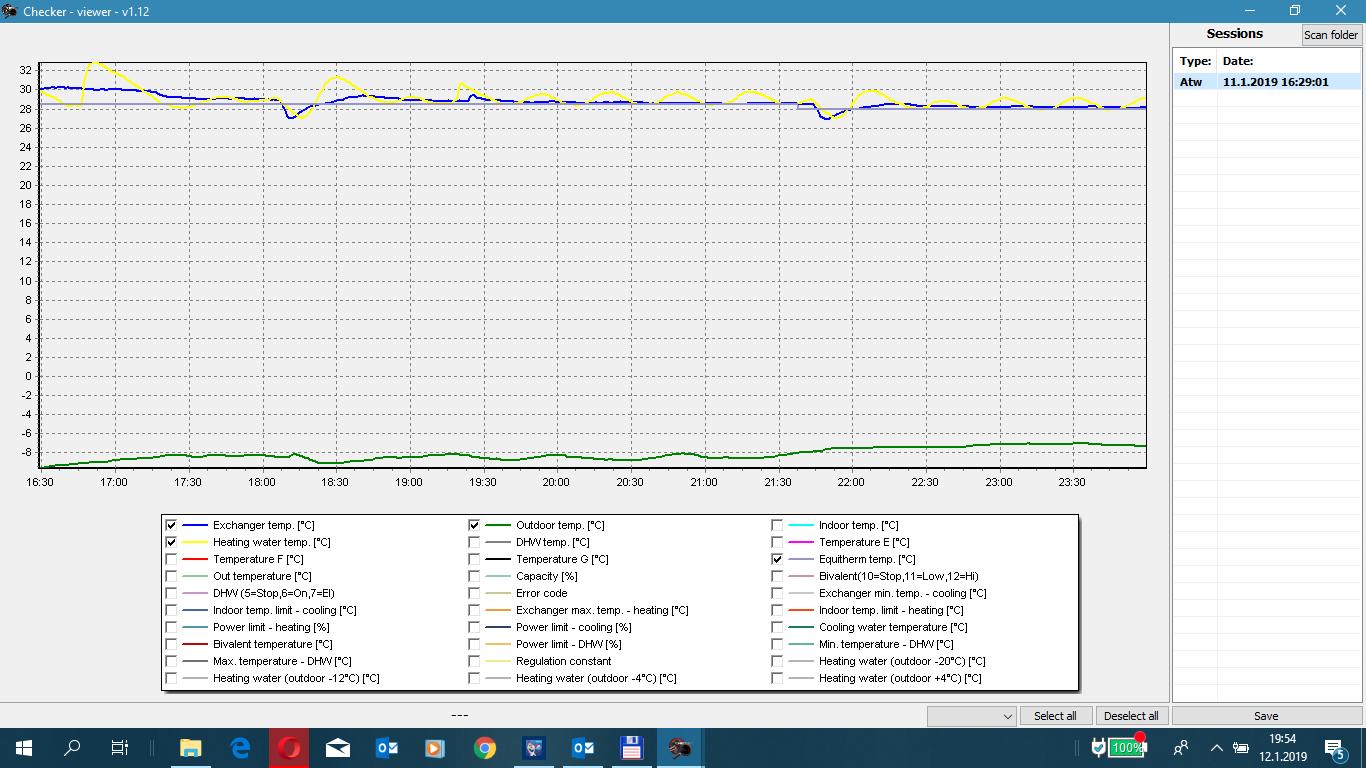
Task: Show hidden system tray icons
Action: 1216,748
